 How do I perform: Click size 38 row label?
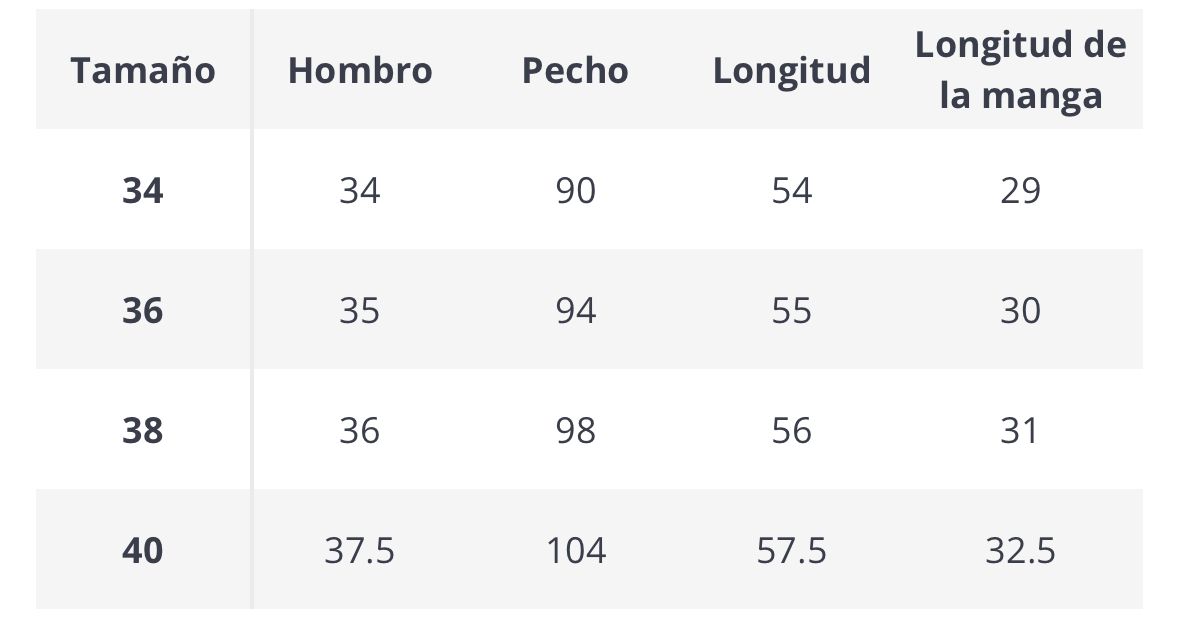[x=143, y=430]
